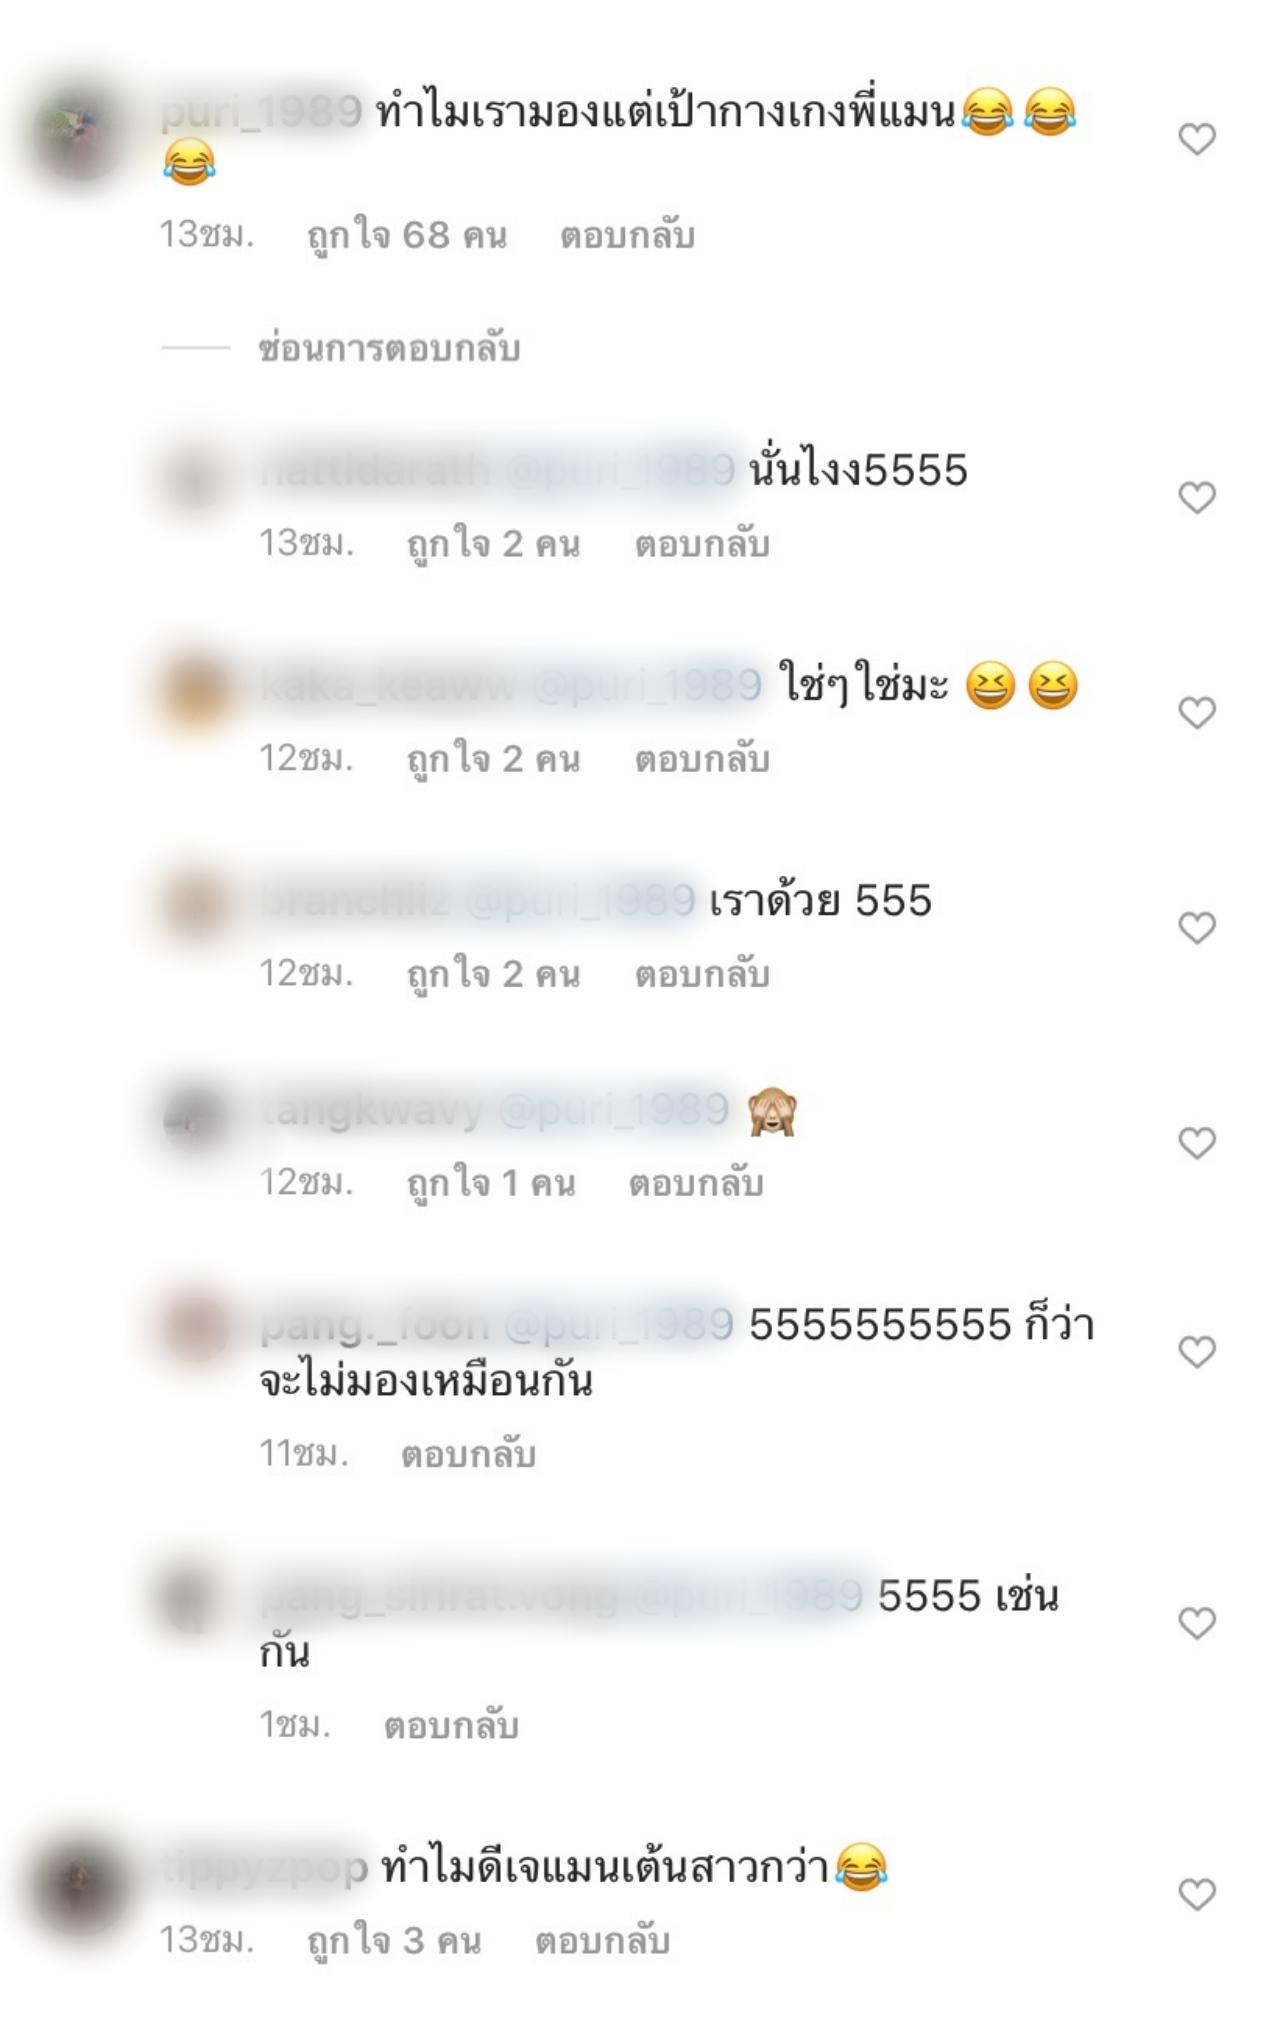Like the 5555 เช่นกัน reply
Image resolution: width=1280 pixels, height=2019 pixels.
[x=1196, y=1623]
